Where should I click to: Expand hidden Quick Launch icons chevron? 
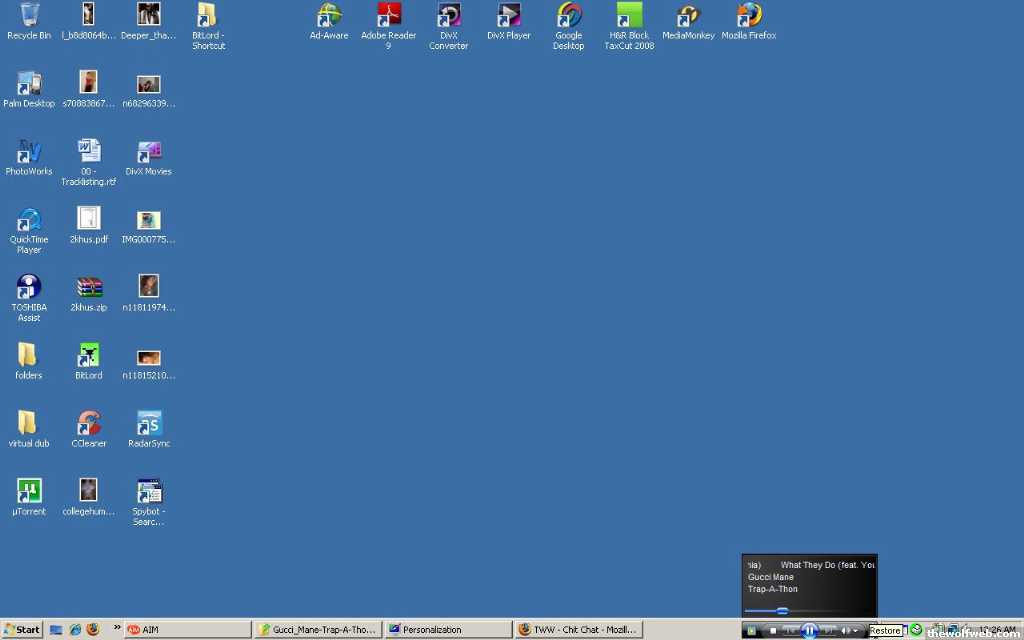pyautogui.click(x=117, y=628)
